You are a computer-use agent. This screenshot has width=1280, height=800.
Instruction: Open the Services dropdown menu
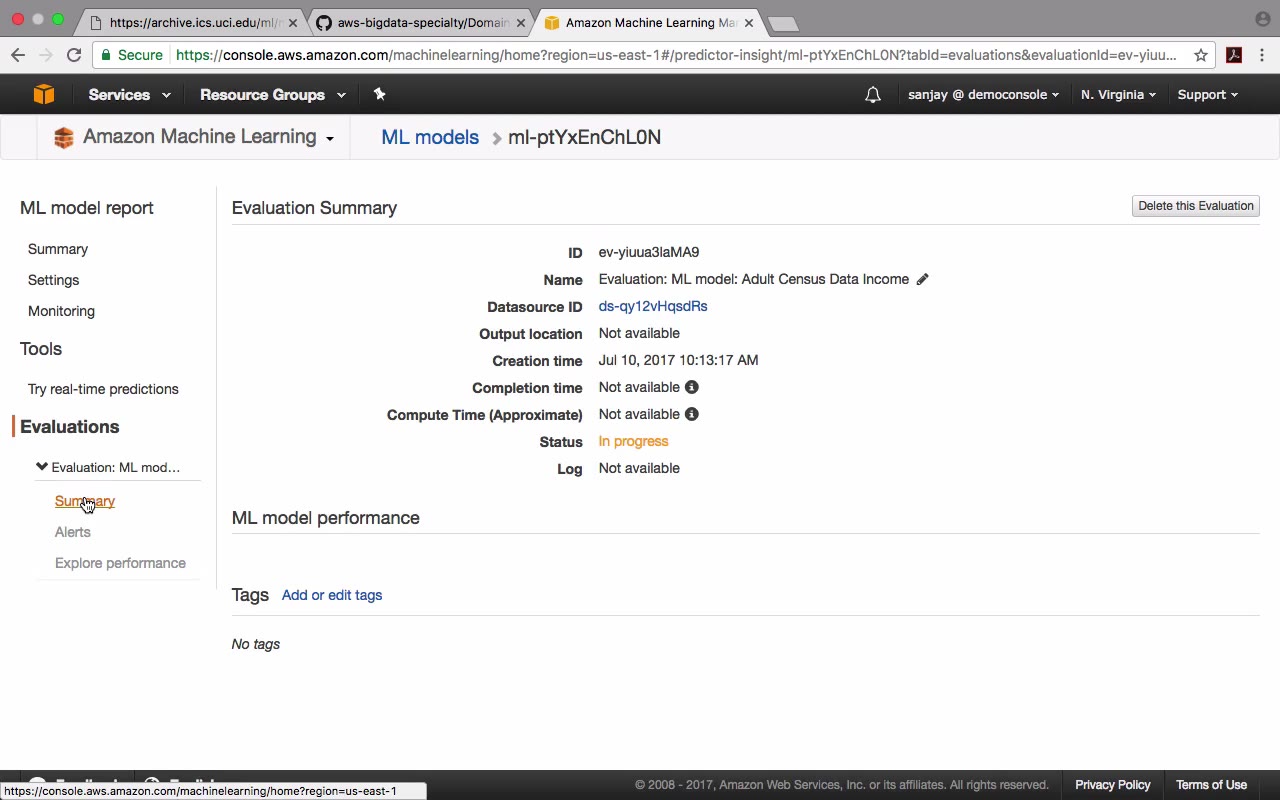point(129,95)
